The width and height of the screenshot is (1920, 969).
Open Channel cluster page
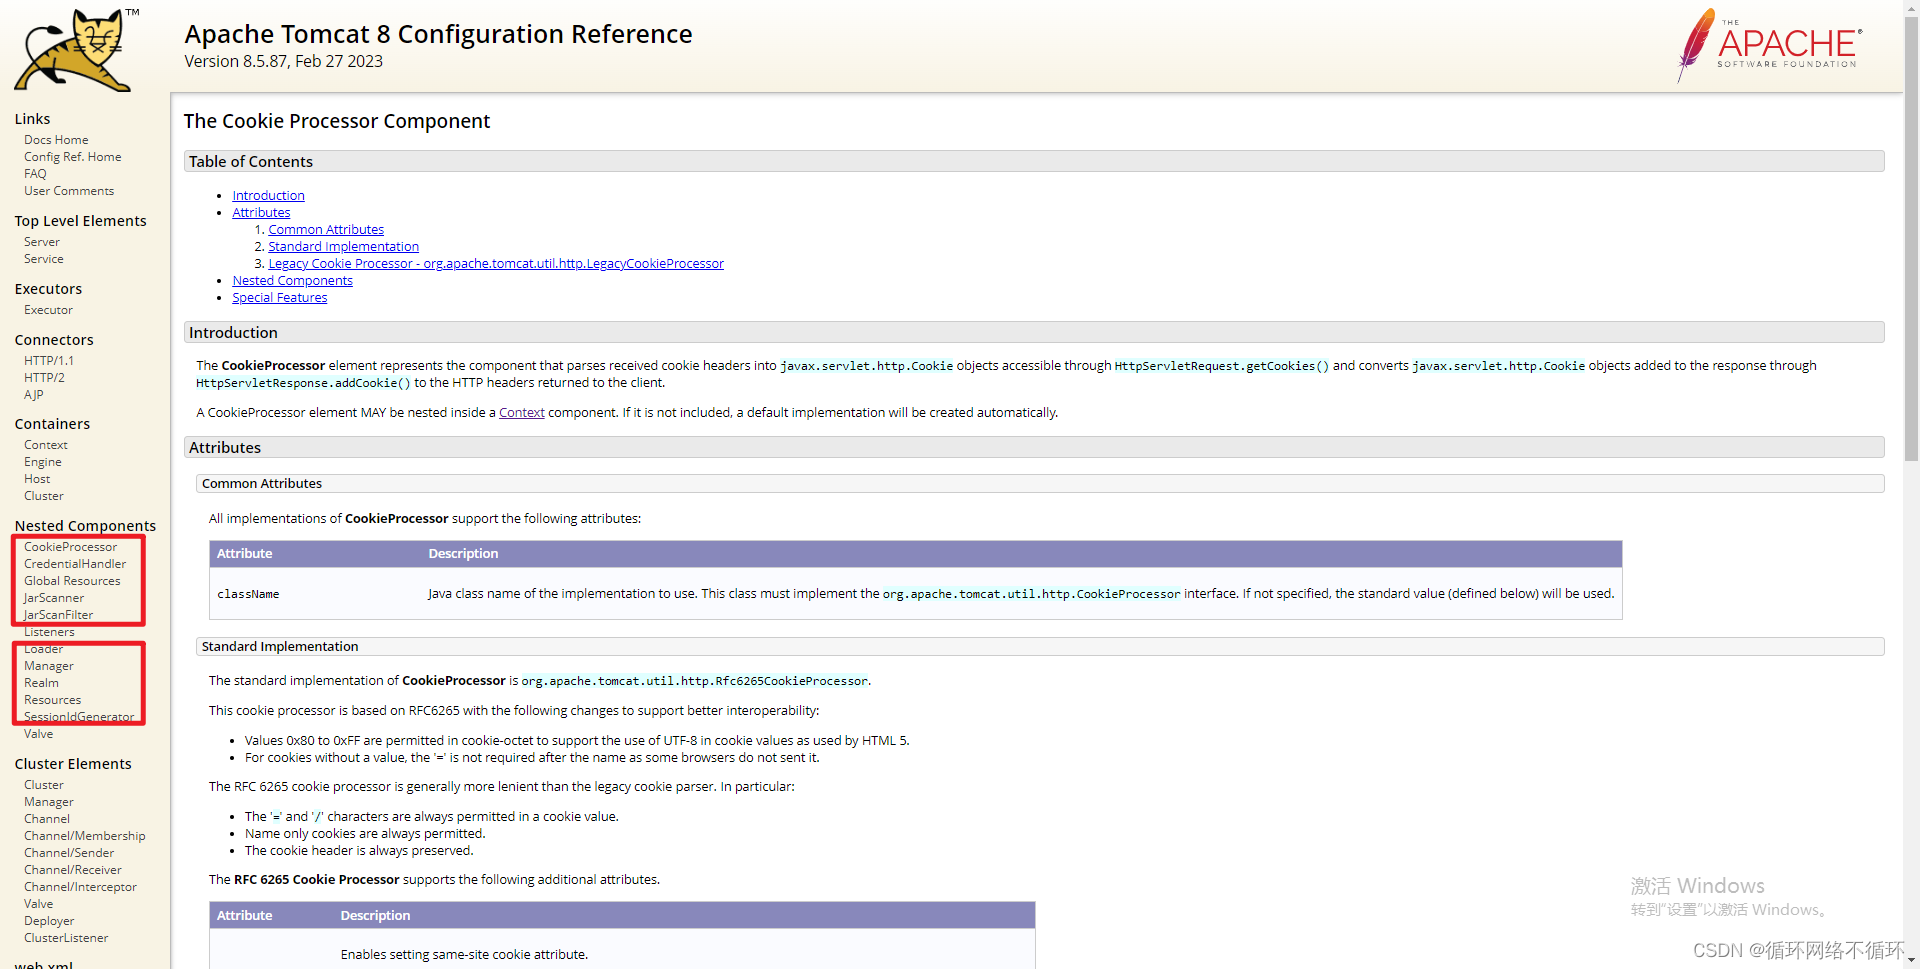pyautogui.click(x=47, y=819)
